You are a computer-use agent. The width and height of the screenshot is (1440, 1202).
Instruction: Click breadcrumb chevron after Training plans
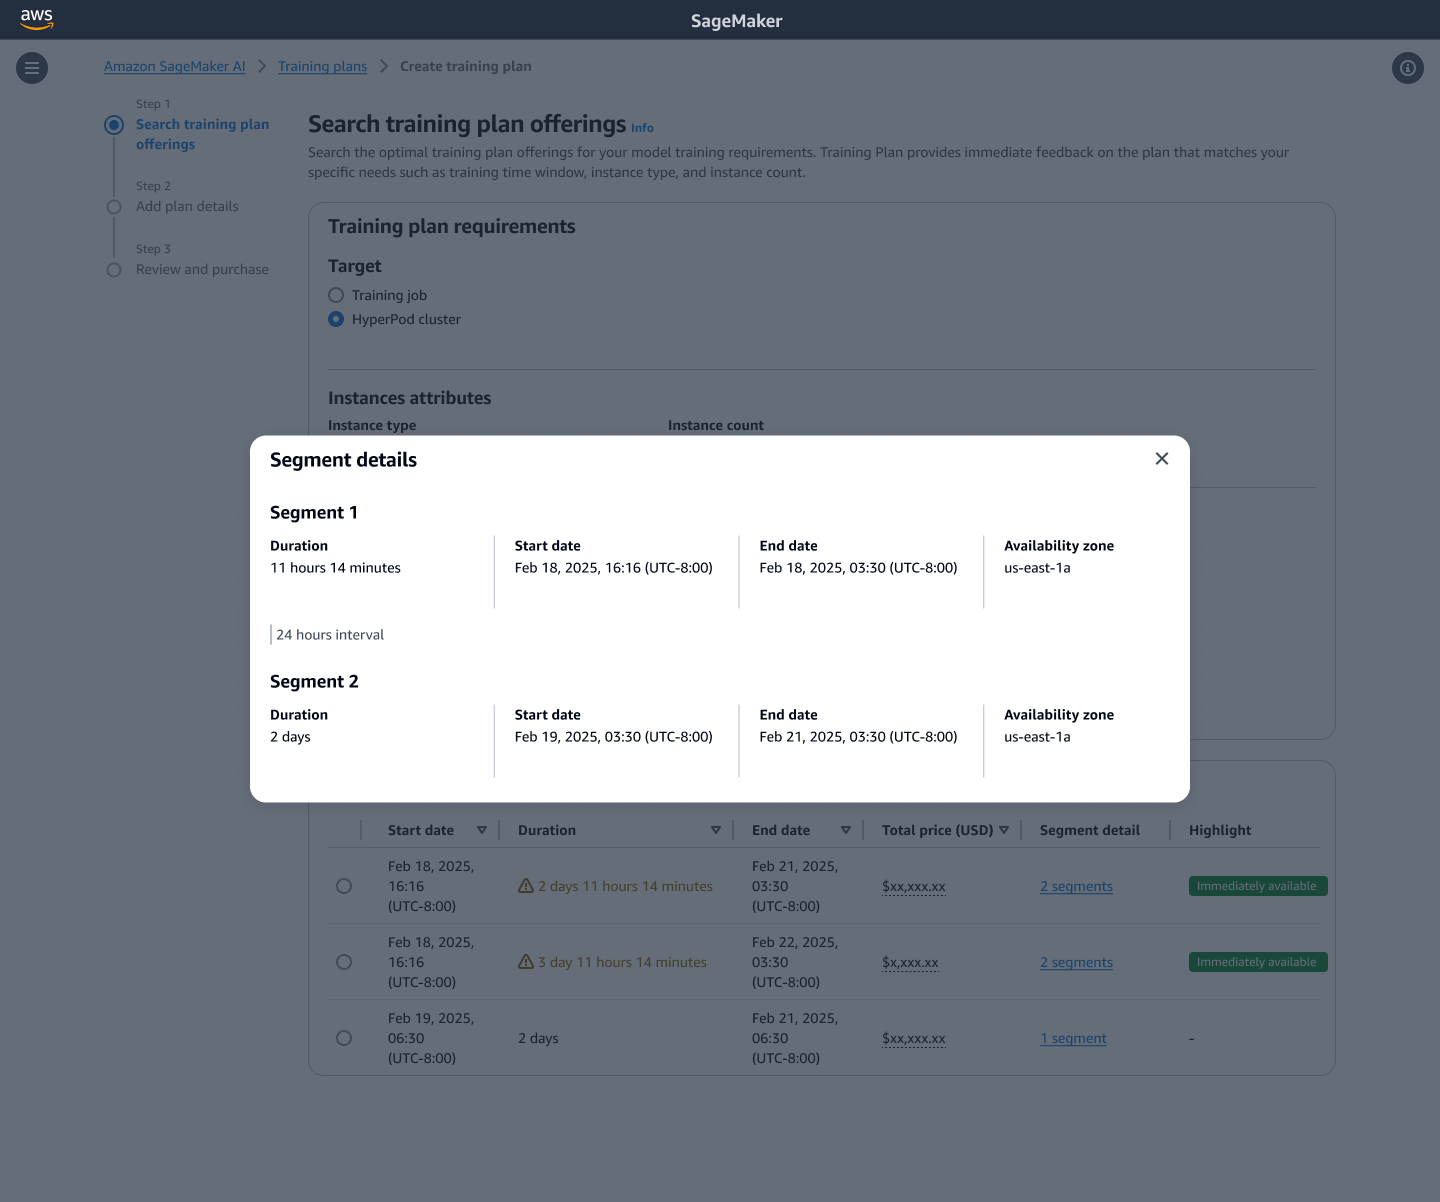(384, 66)
